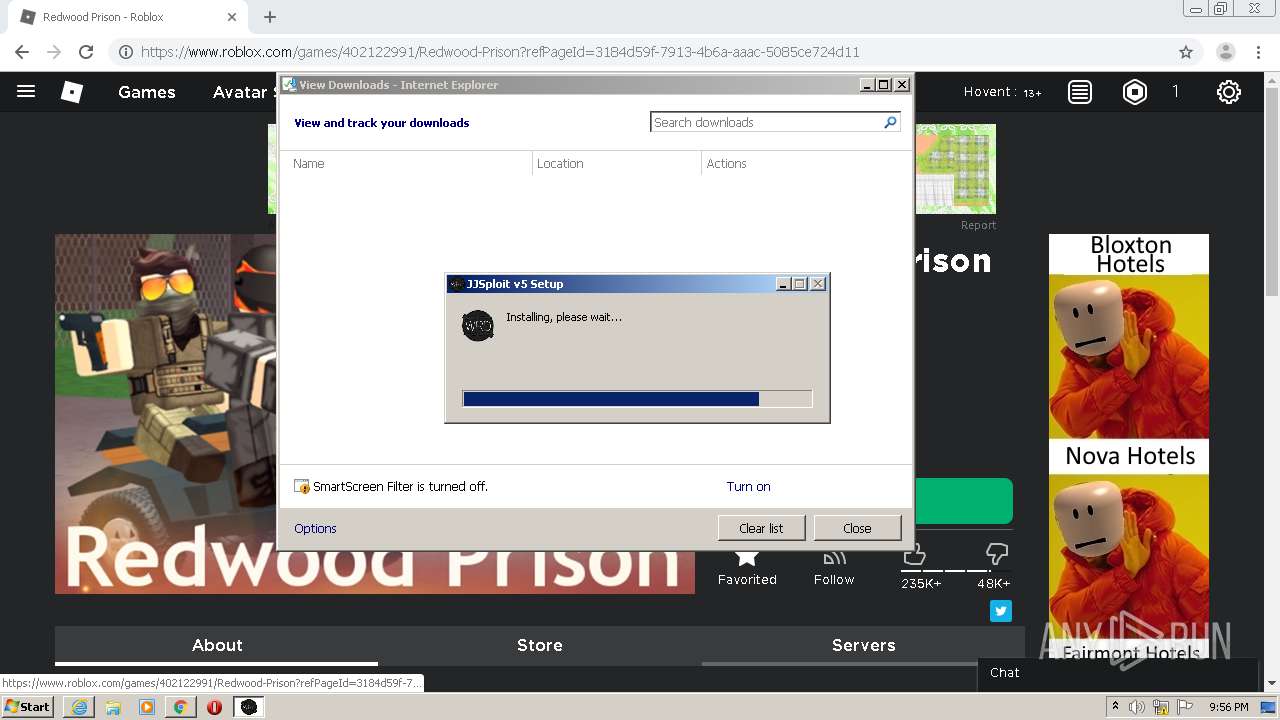Viewport: 1280px width, 720px height.
Task: View site information lock icon
Action: click(124, 52)
